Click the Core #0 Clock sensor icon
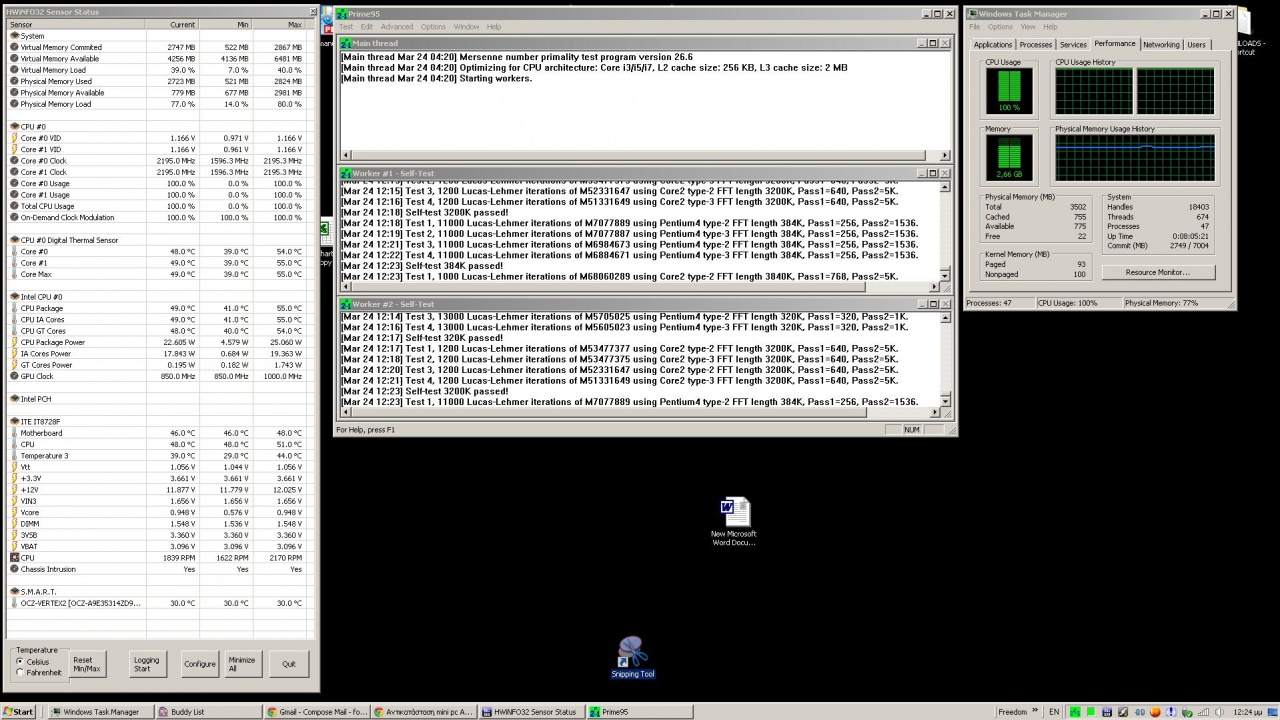1280x720 pixels. (x=14, y=161)
